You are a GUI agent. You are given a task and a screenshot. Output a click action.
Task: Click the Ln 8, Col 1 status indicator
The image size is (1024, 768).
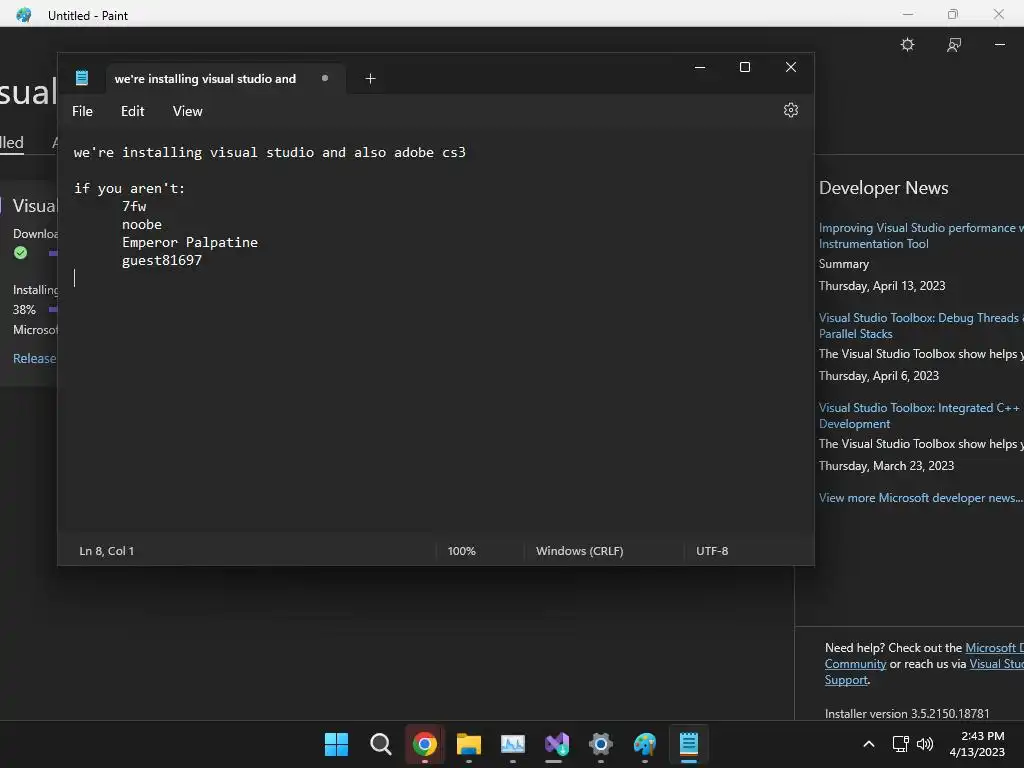click(106, 551)
